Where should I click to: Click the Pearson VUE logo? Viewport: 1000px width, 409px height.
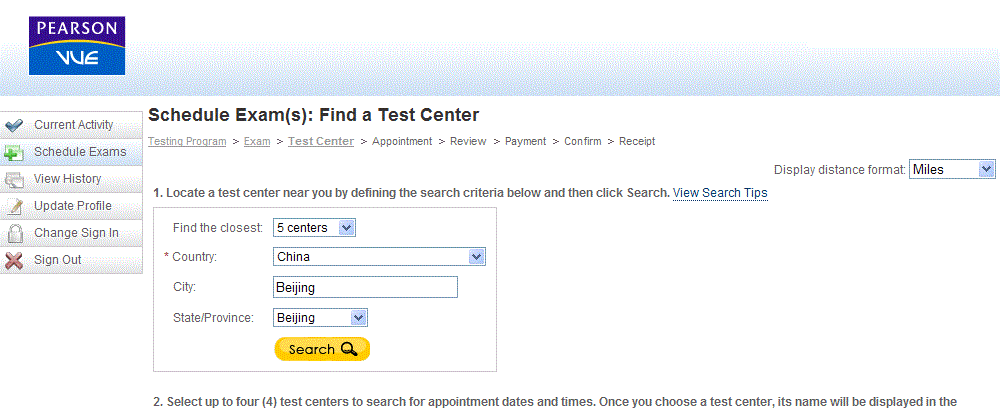[77, 46]
